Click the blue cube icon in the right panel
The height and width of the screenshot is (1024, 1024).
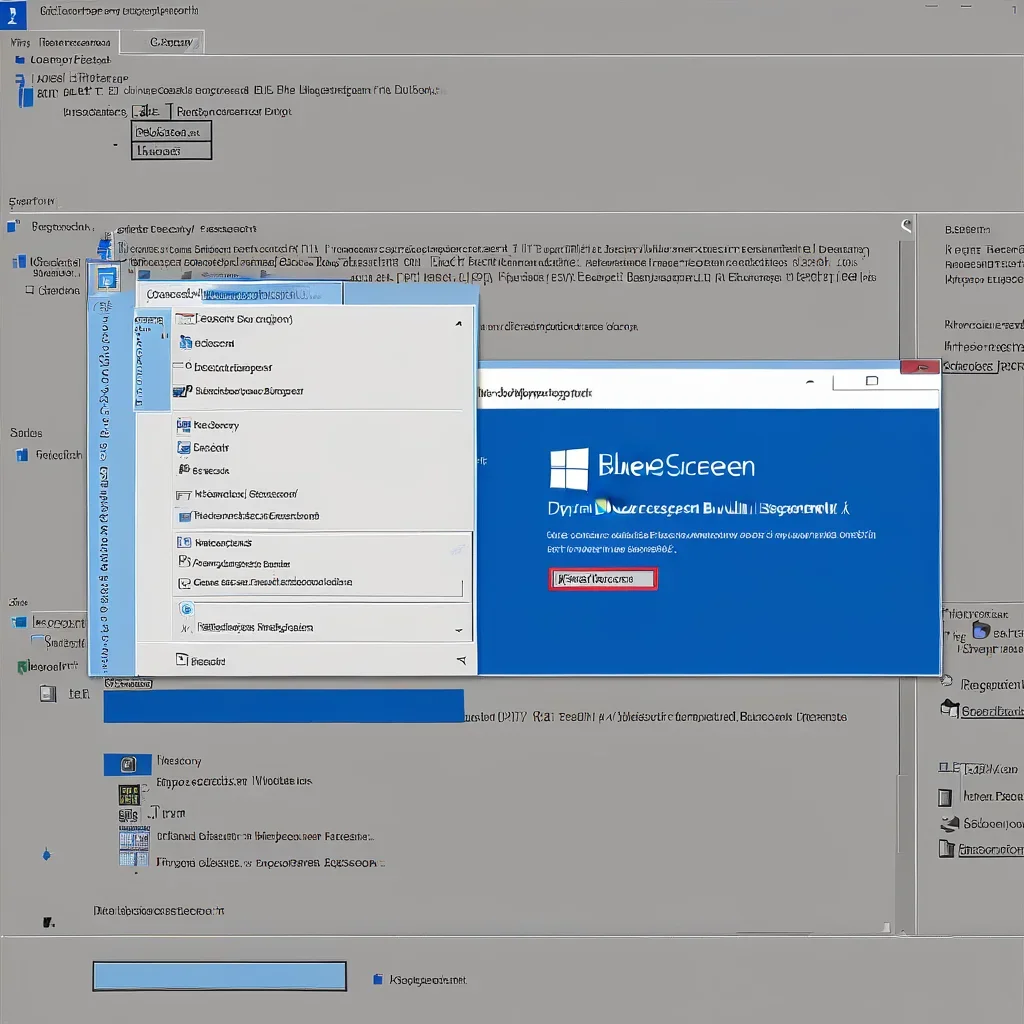981,630
